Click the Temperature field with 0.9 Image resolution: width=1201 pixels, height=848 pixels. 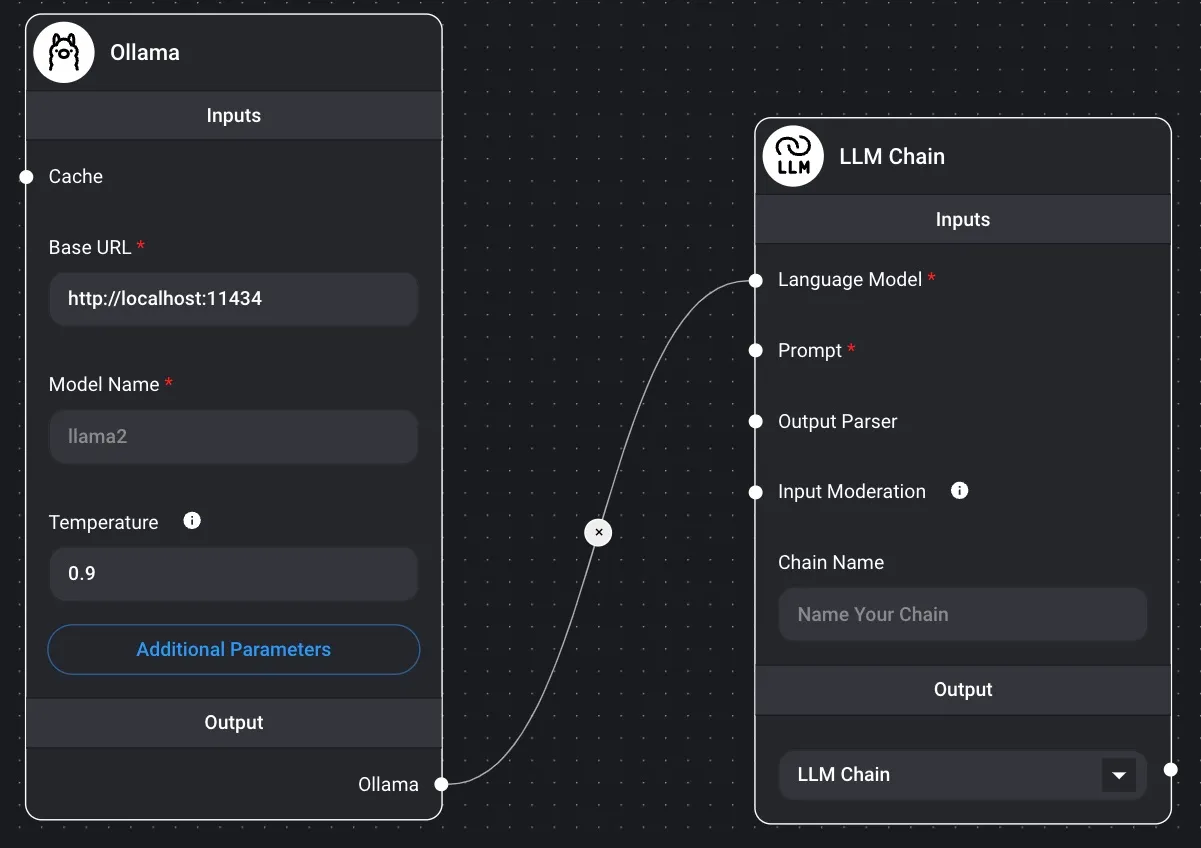tap(233, 574)
